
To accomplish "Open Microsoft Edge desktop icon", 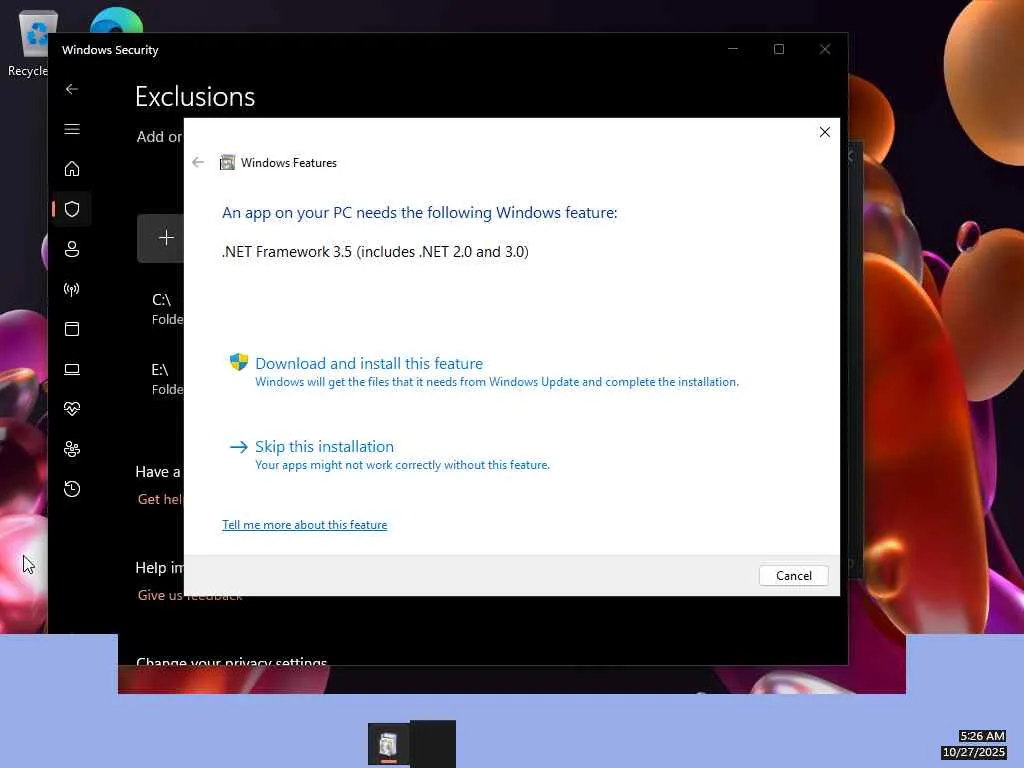I will 116,20.
